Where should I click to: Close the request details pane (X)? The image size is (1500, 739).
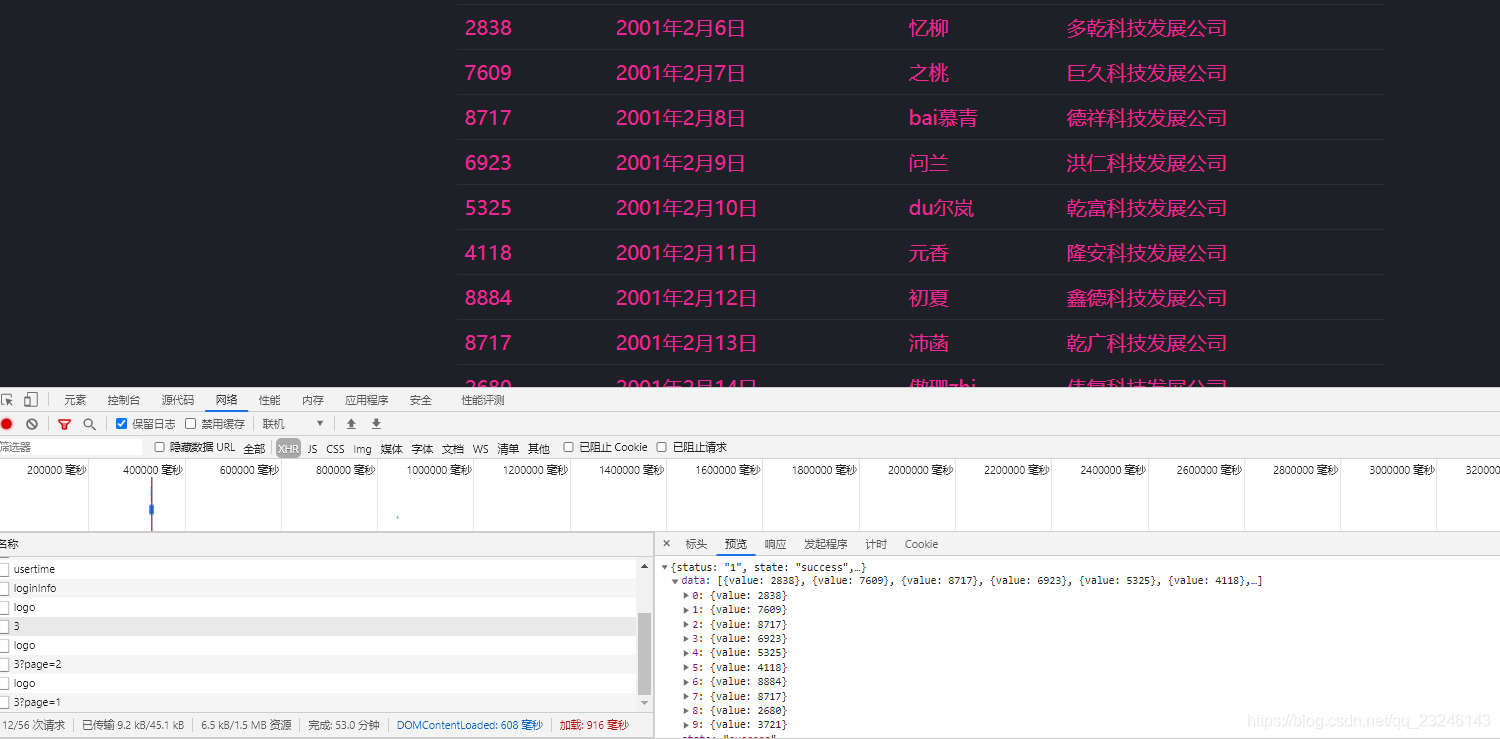click(x=667, y=544)
